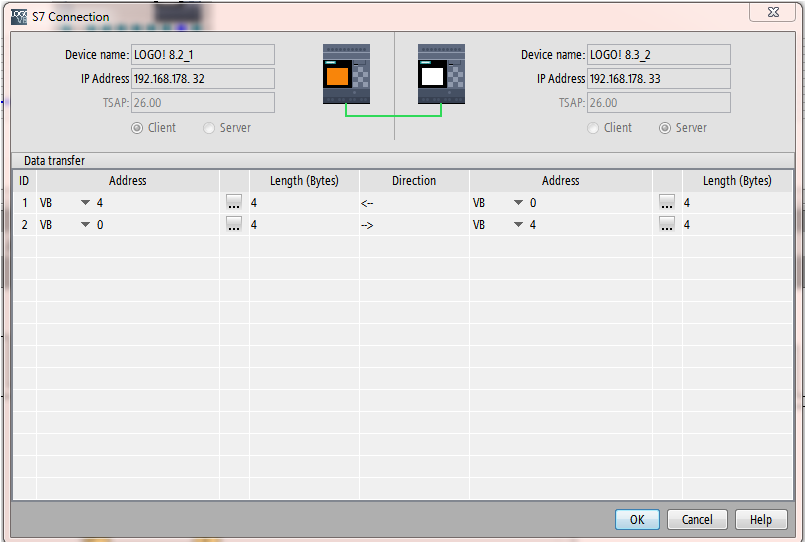Click the left Address column header
The image size is (806, 543).
tap(127, 180)
